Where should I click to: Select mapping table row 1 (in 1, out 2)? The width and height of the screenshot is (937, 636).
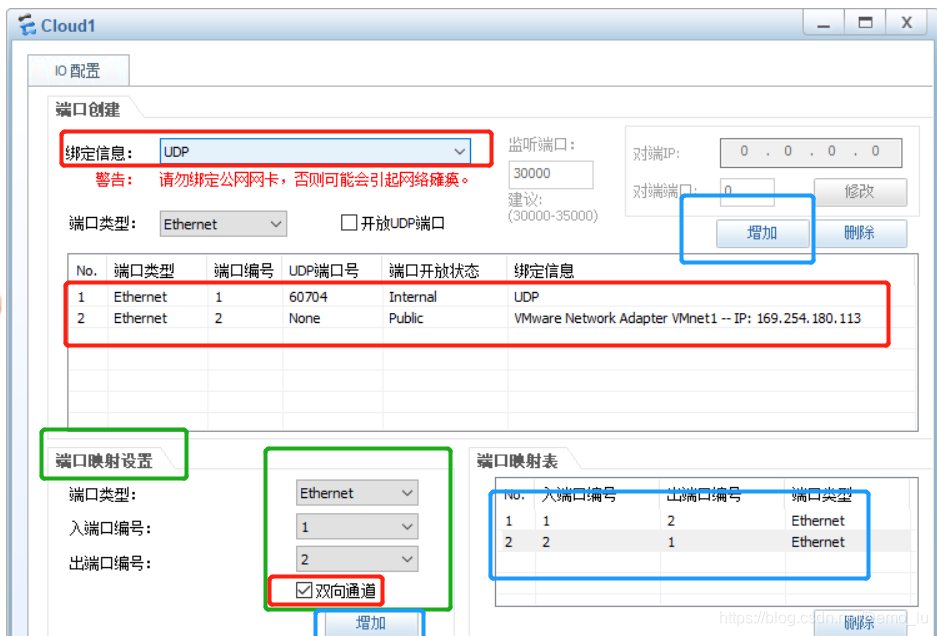(706, 521)
